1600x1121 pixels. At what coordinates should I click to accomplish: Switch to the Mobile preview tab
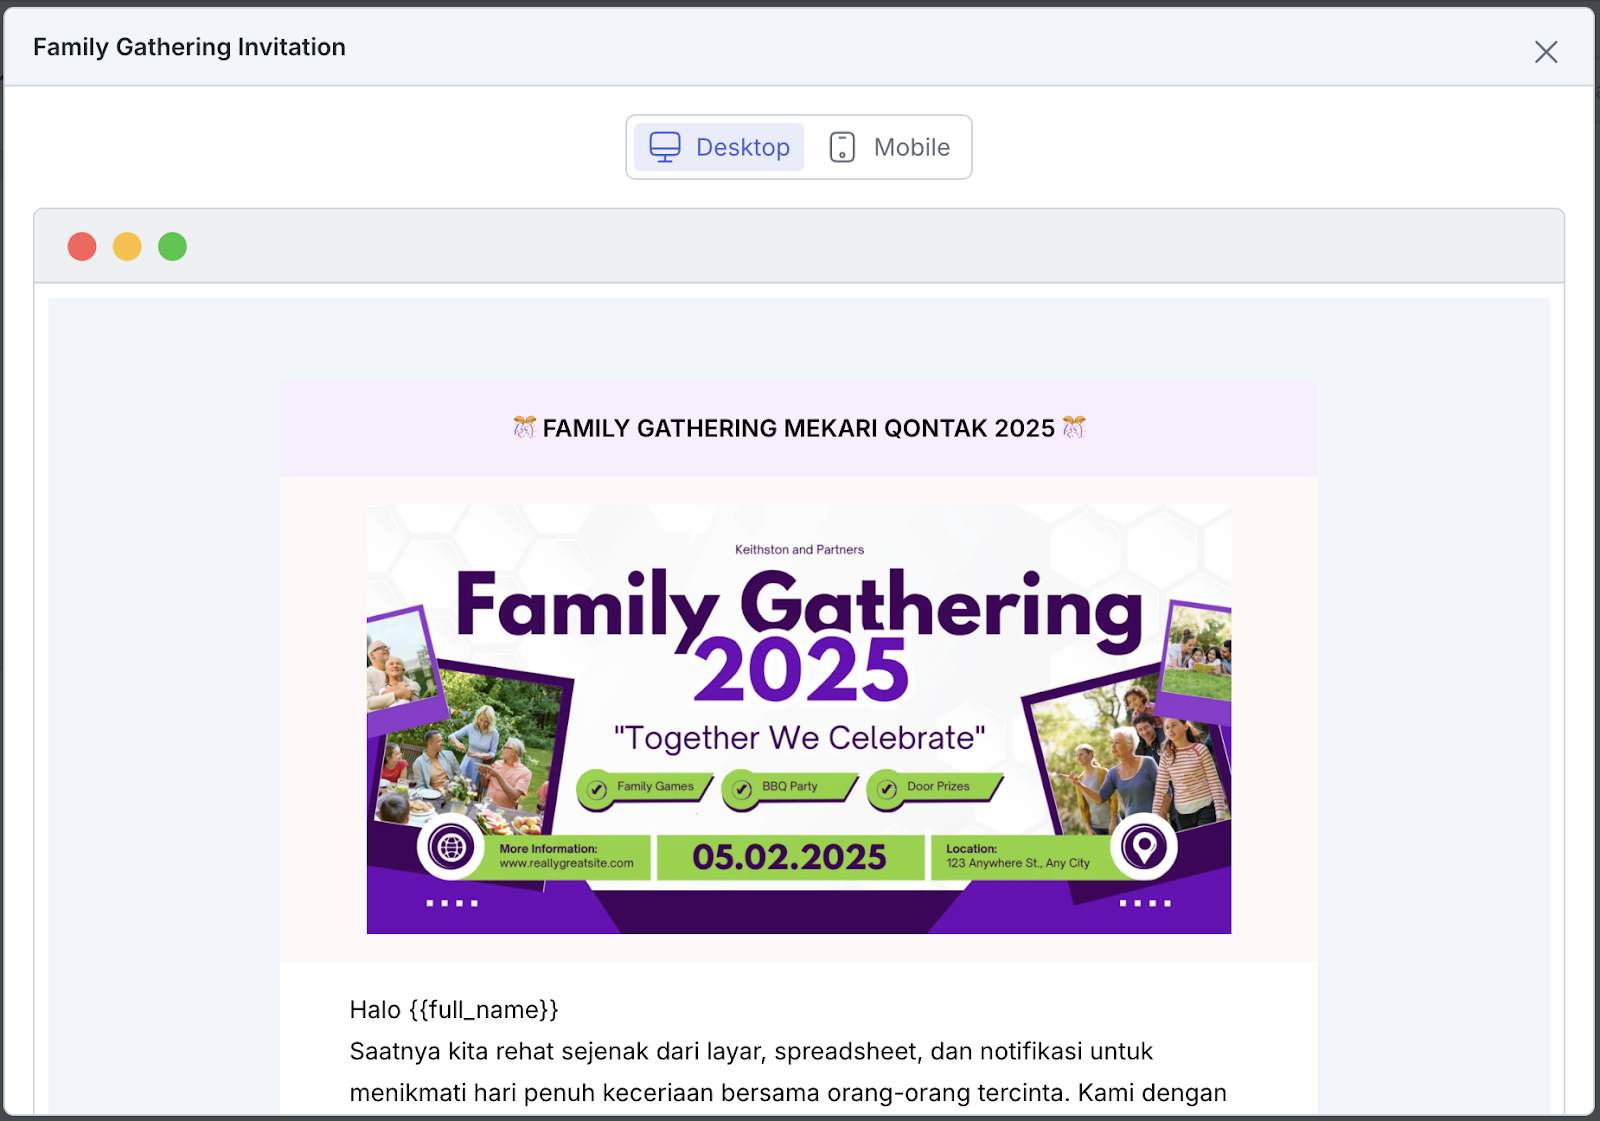(x=889, y=147)
